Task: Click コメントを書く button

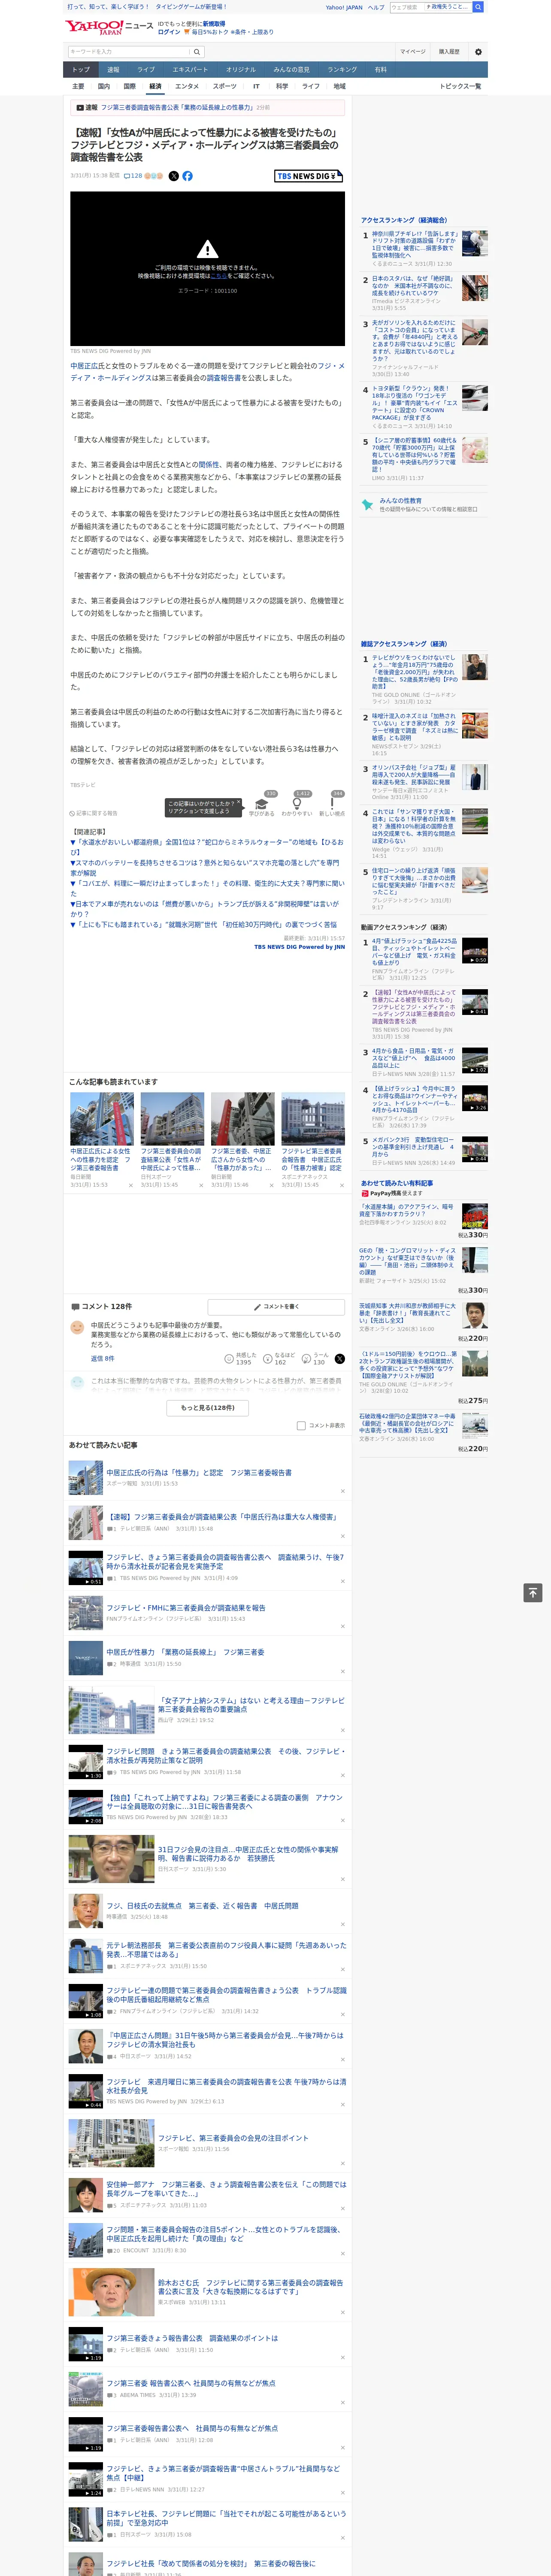Action: tap(276, 1307)
